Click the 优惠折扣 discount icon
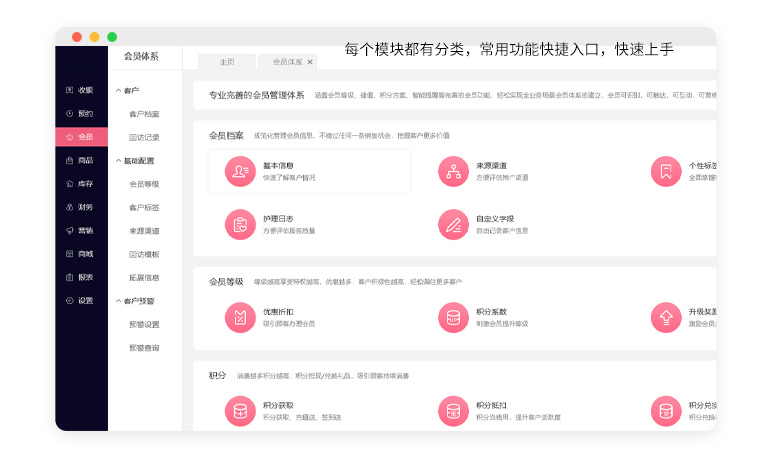Screen dimensions: 772x465 click(240, 317)
